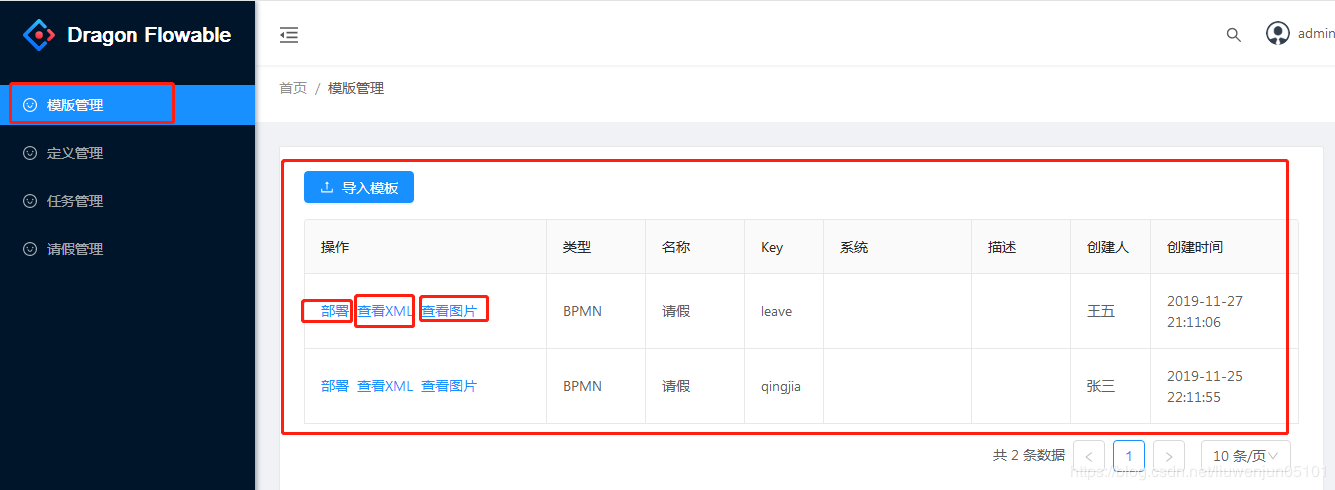
Task: Open the 模版管理 menu item
Action: 127,105
